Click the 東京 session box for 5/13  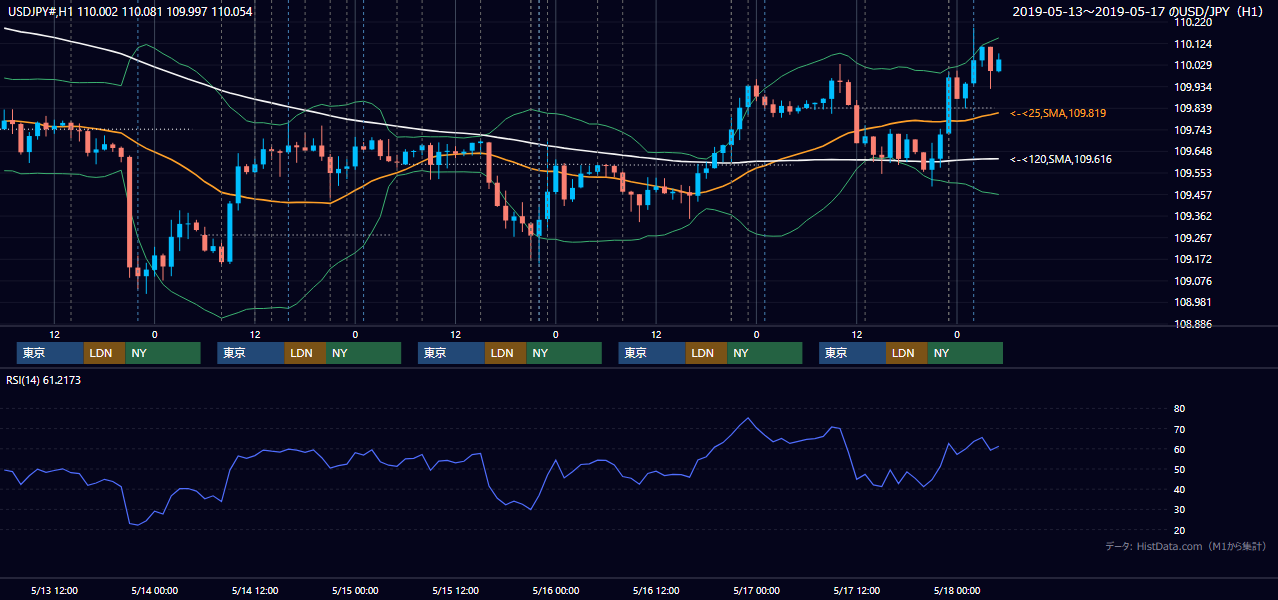pos(50,353)
